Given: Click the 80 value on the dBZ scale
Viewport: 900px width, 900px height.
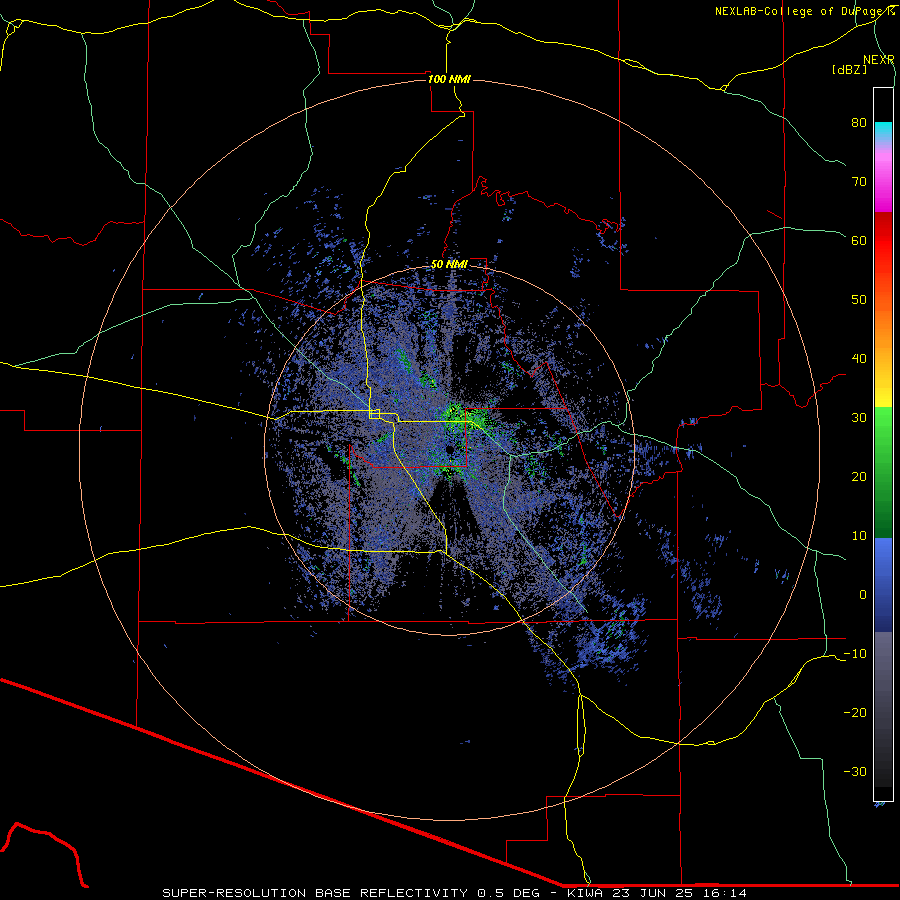Looking at the screenshot, I should tap(859, 123).
